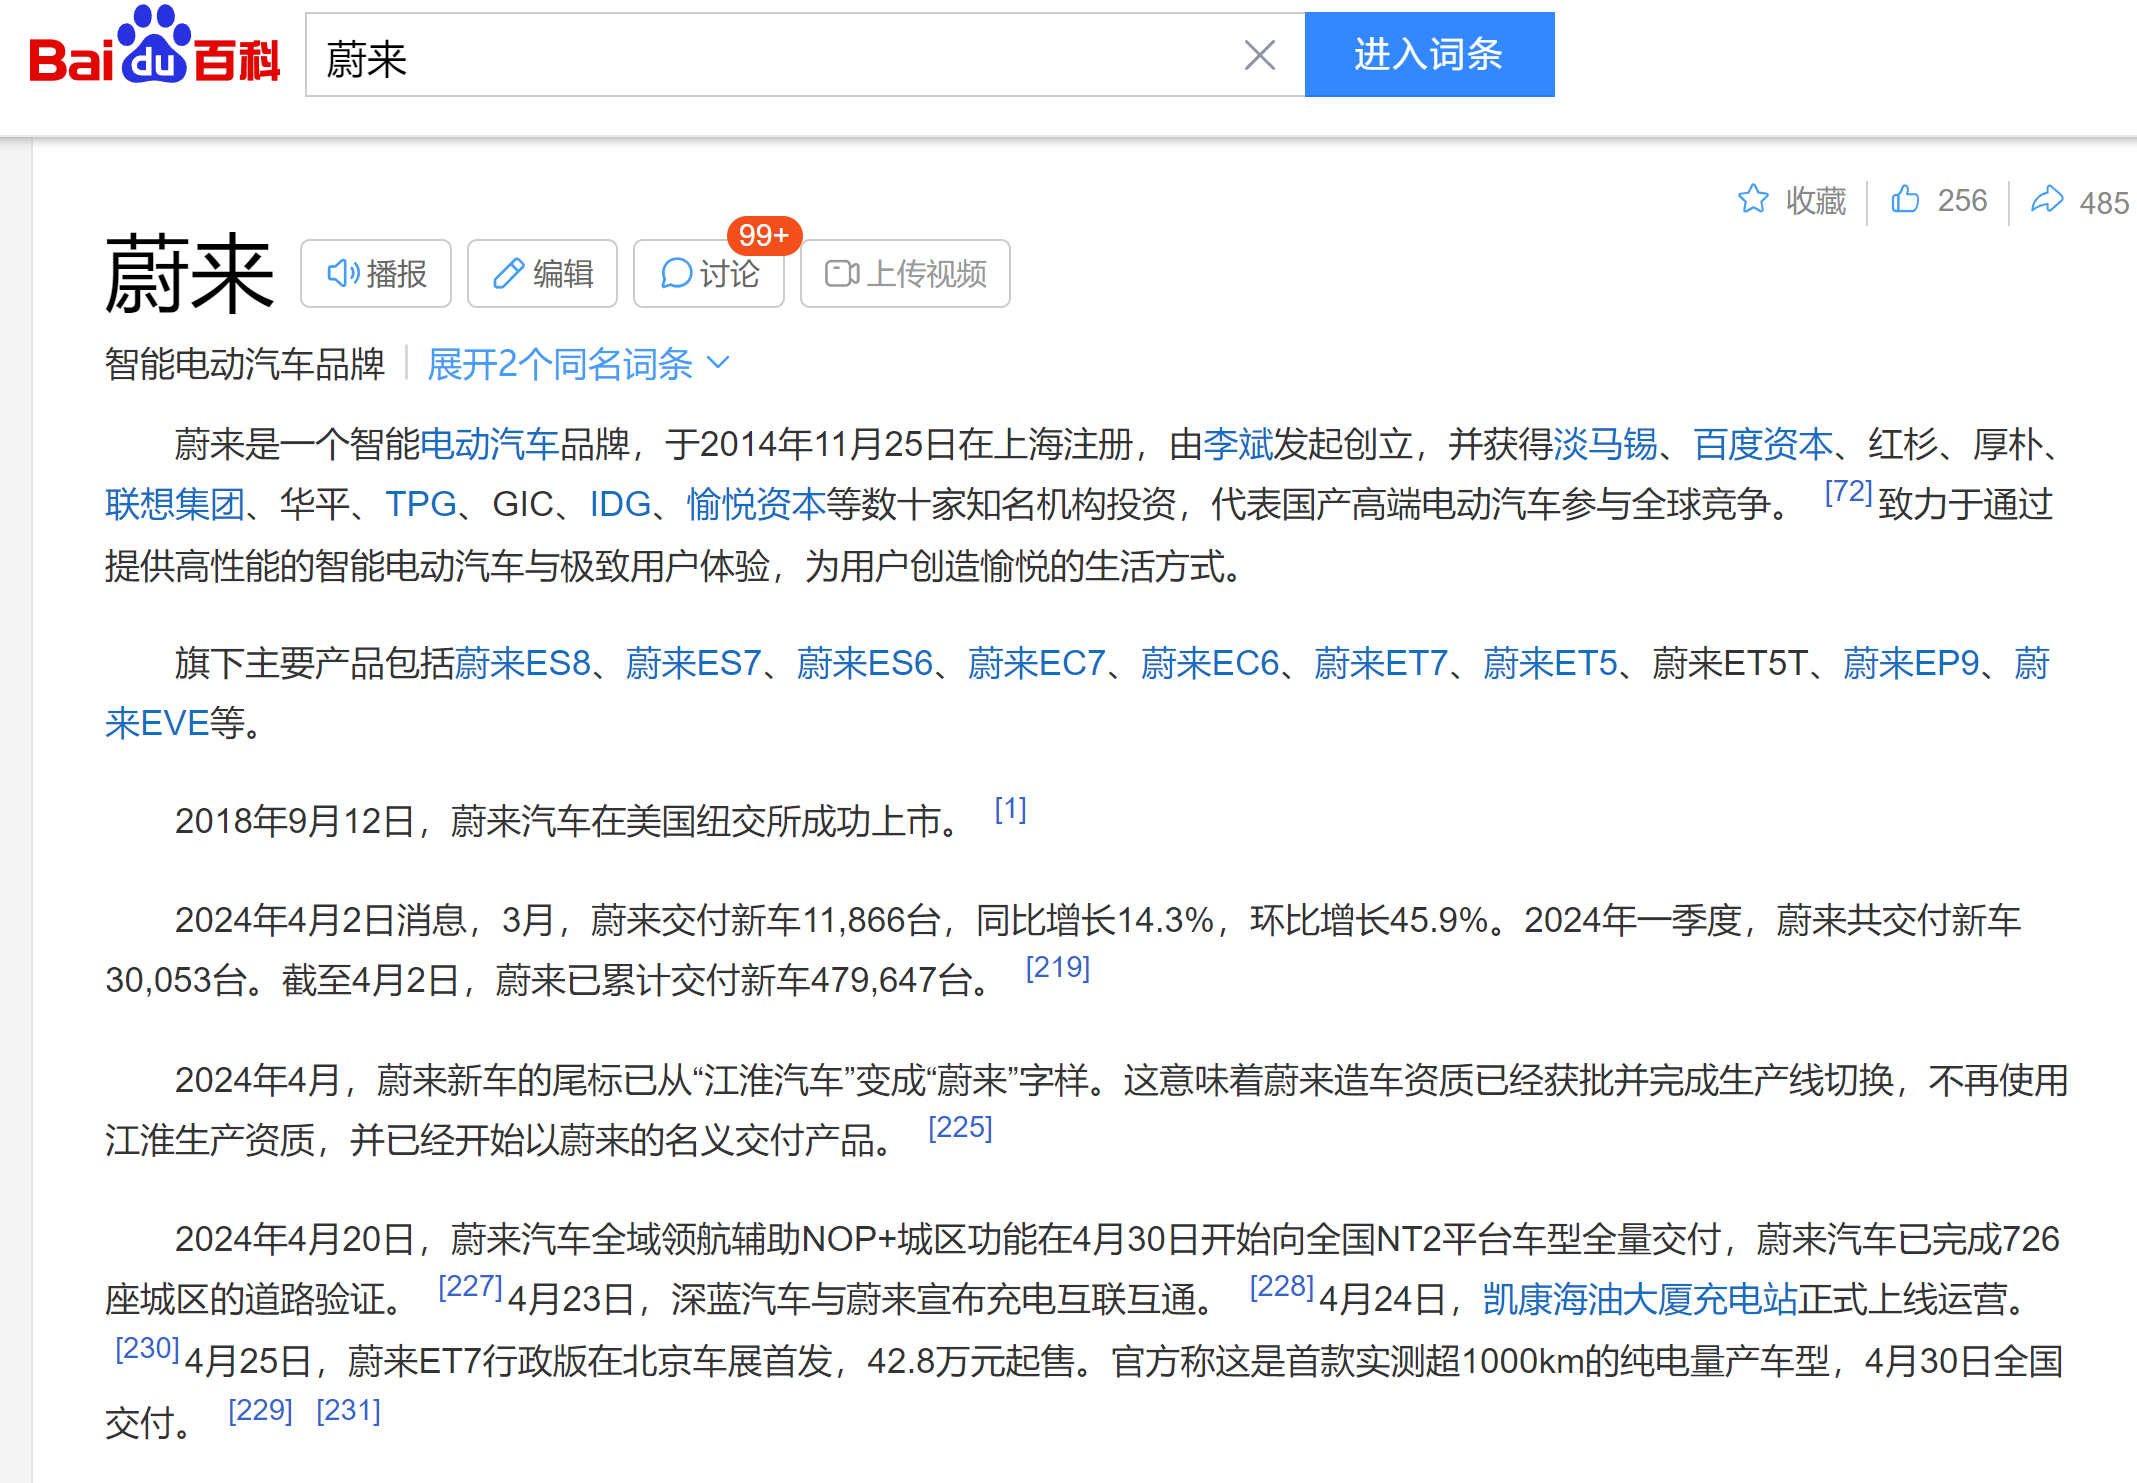Image resolution: width=2137 pixels, height=1483 pixels.
Task: Click plain text 蔚来ET5T in product list
Action: tap(1730, 663)
